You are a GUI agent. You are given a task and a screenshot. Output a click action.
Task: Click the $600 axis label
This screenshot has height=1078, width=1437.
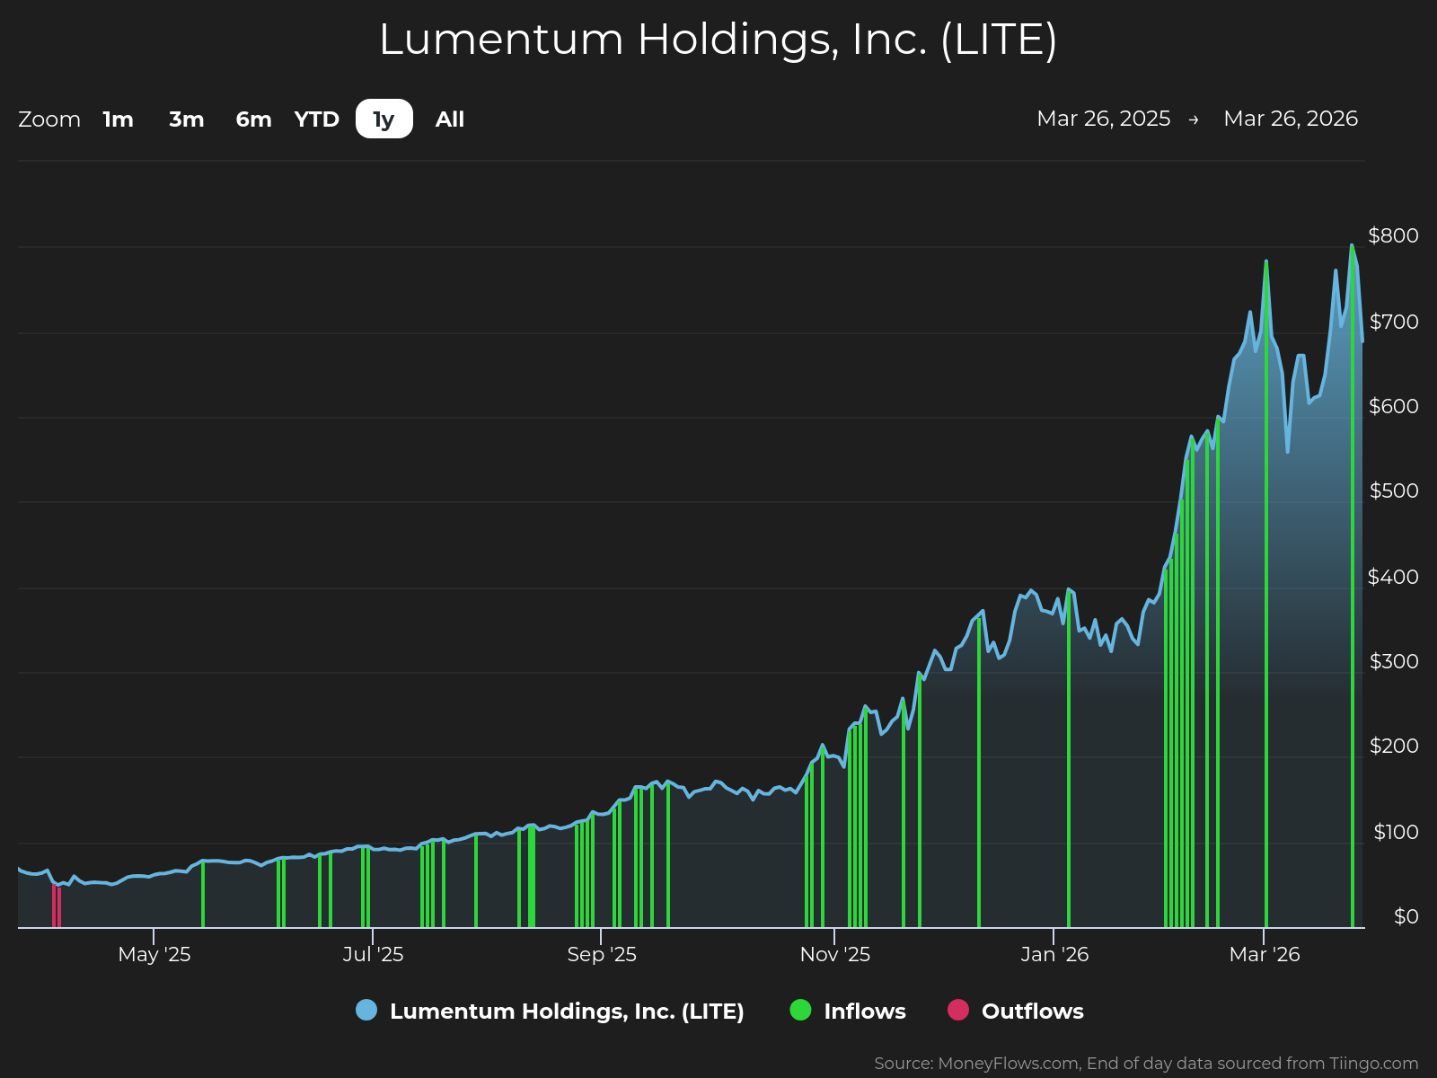(x=1393, y=406)
